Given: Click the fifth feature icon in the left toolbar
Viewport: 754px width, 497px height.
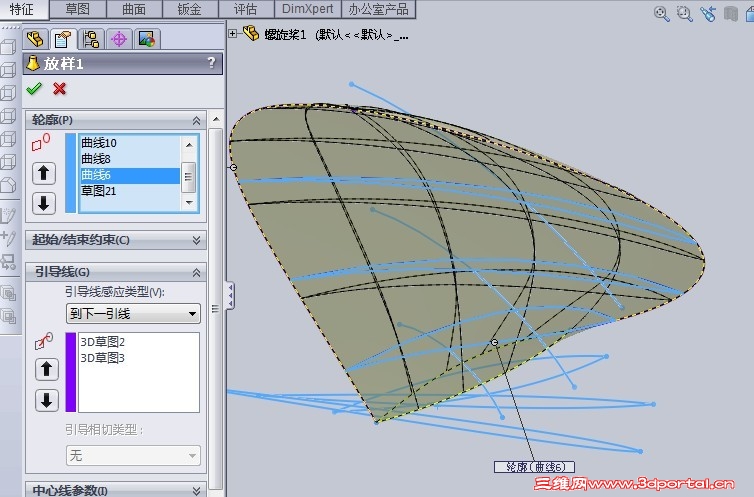Looking at the screenshot, I should 9,139.
